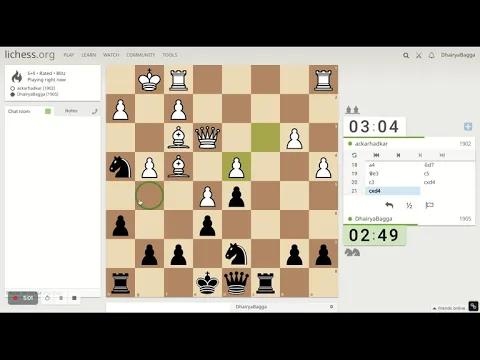This screenshot has width=480, height=360.
Task: Click the red record timer button
Action: pyautogui.click(x=23, y=298)
